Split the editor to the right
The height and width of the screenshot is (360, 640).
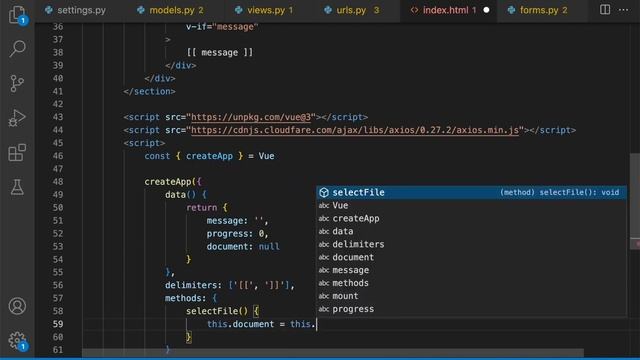tap(605, 10)
